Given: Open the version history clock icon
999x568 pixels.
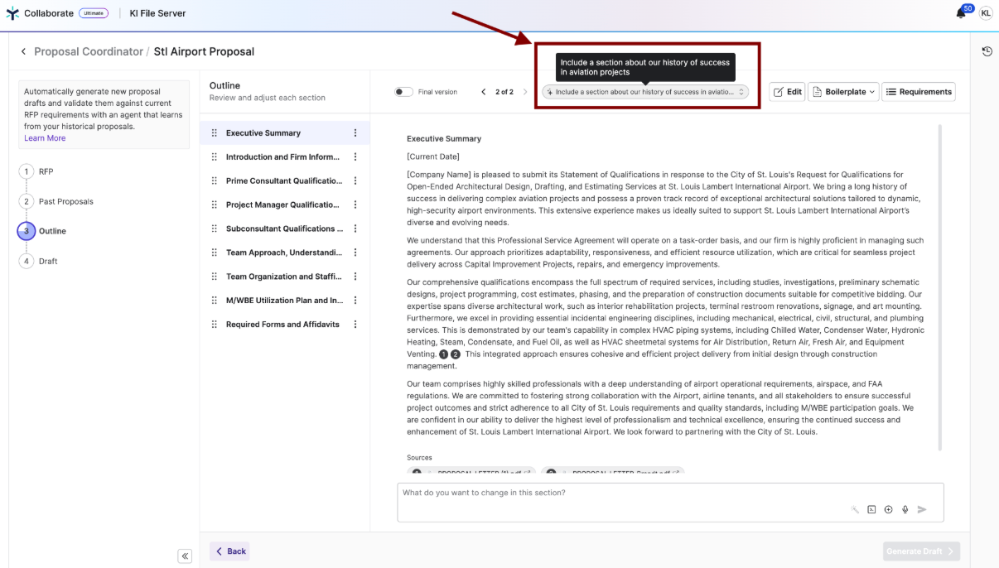Looking at the screenshot, I should [987, 52].
